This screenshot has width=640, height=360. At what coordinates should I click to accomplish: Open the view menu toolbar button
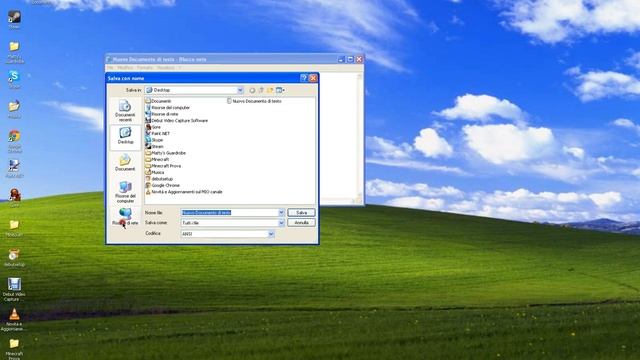point(280,90)
